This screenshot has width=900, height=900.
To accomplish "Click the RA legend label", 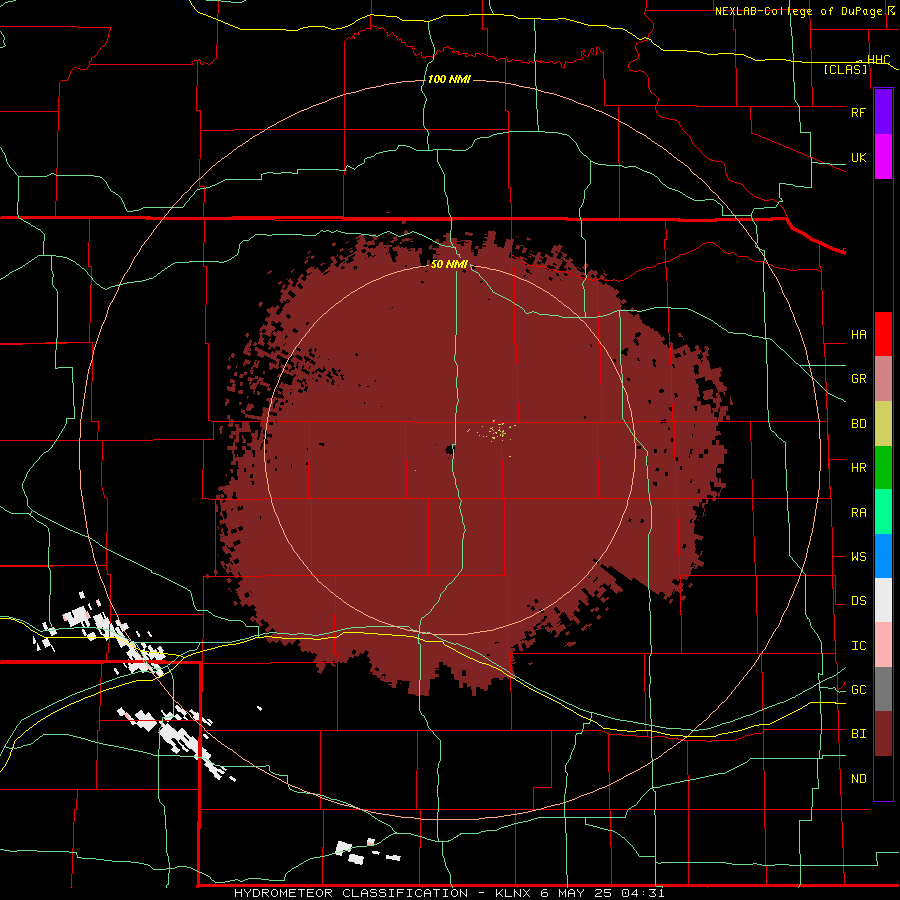I will (858, 513).
